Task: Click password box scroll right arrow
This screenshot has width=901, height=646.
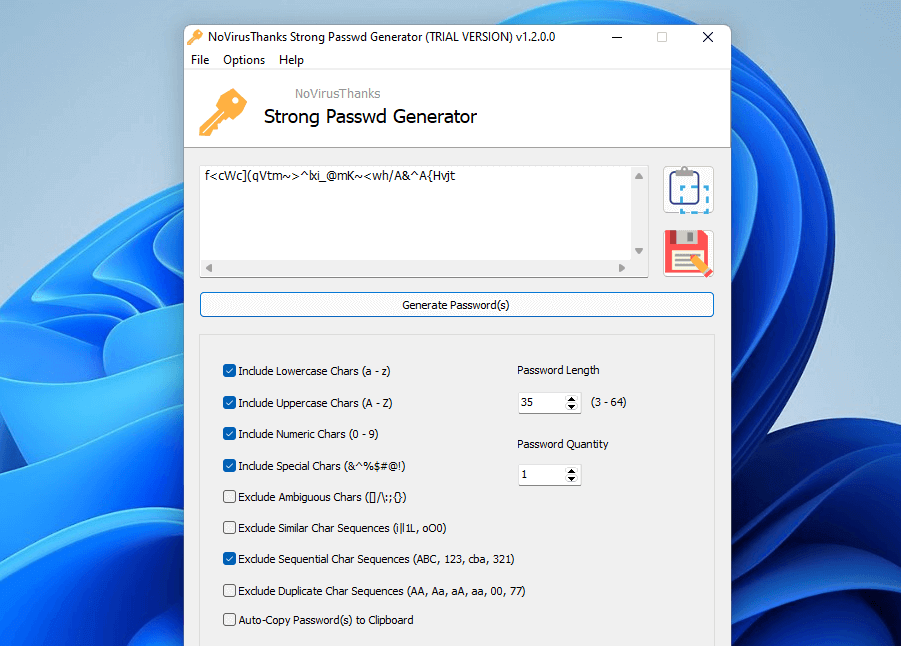Action: 622,268
